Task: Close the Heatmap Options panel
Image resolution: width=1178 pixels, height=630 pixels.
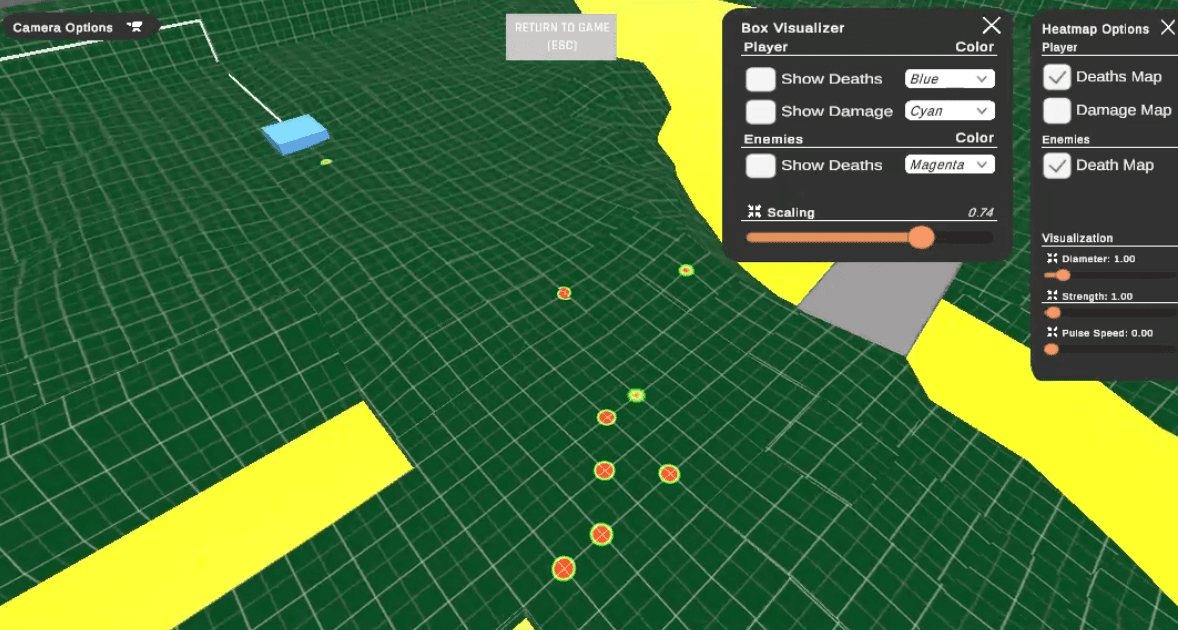Action: (x=1168, y=28)
